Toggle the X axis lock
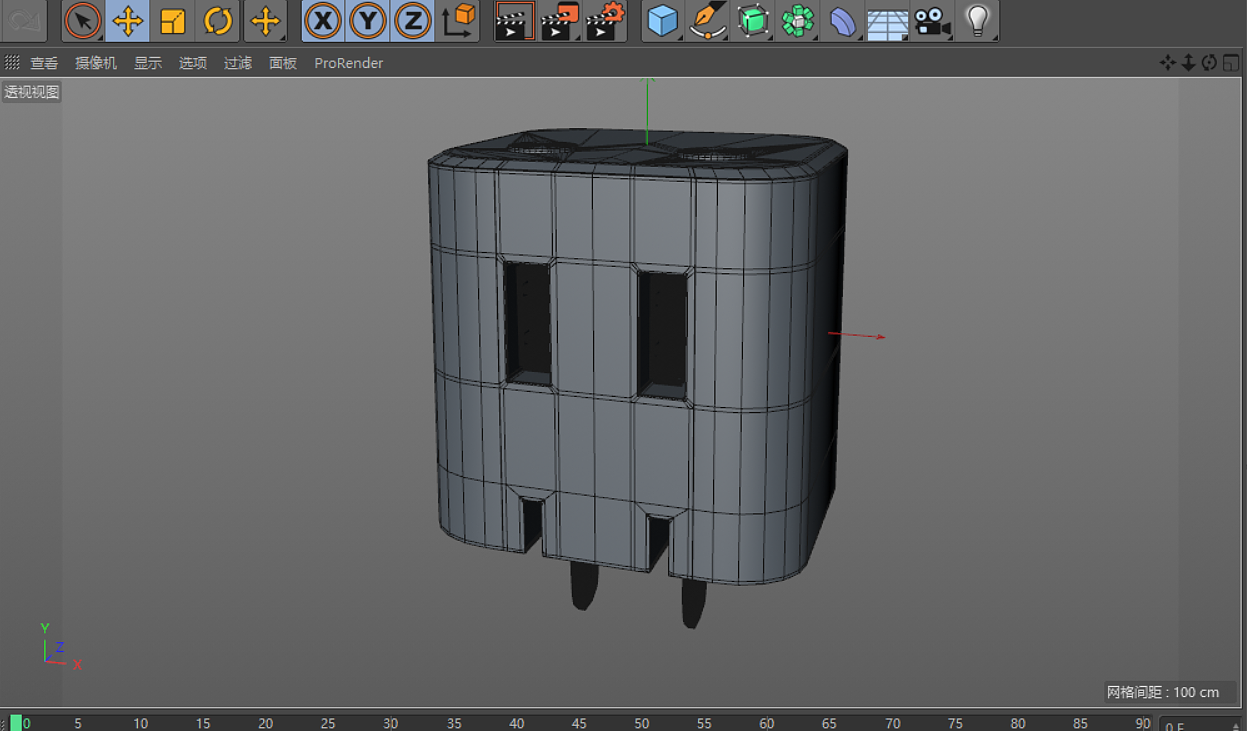1247x731 pixels. (x=323, y=20)
